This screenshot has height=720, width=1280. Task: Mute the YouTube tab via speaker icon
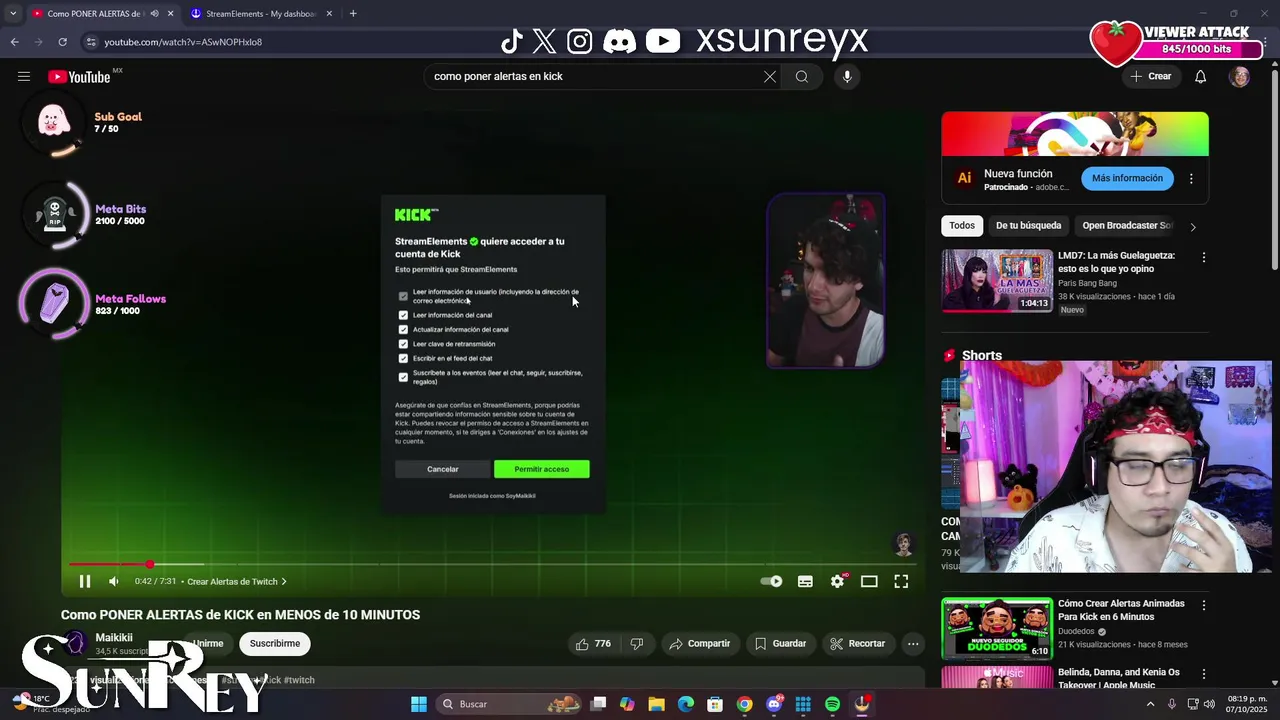154,14
